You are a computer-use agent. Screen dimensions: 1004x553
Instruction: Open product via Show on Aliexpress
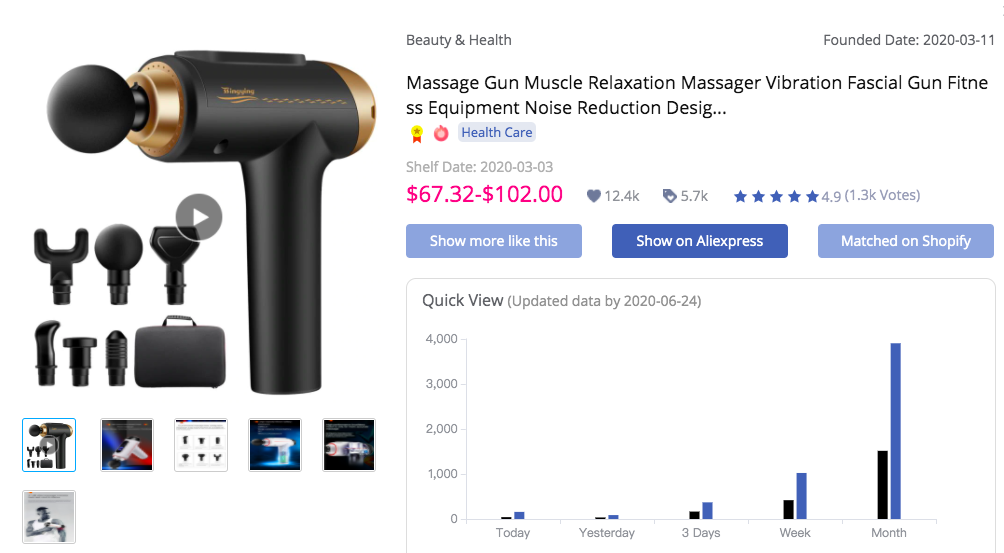tap(700, 241)
